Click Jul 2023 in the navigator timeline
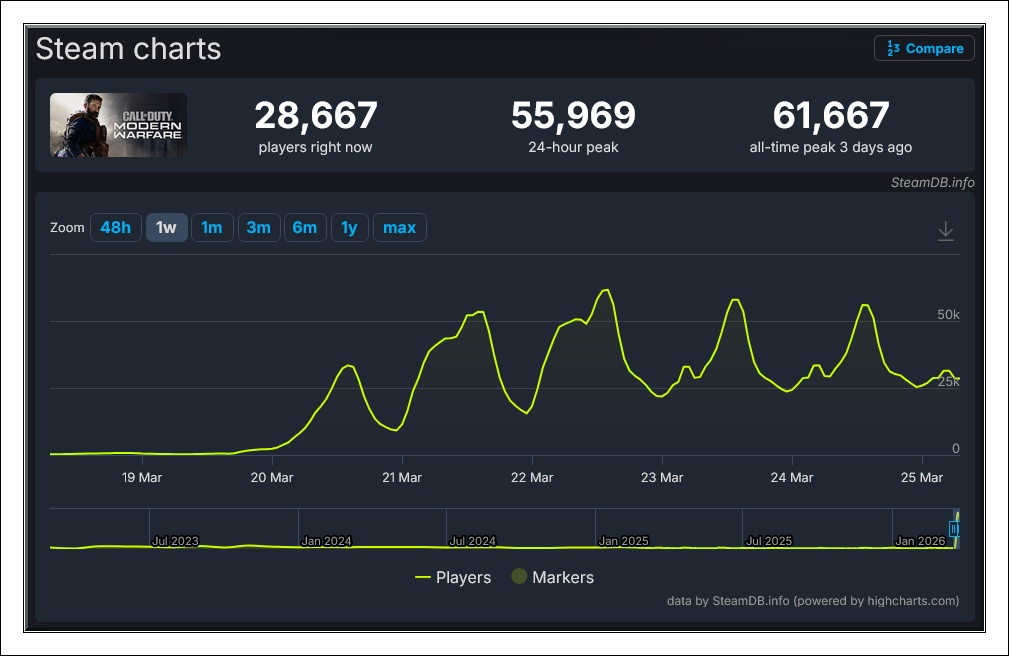This screenshot has width=1009, height=656. click(x=175, y=541)
